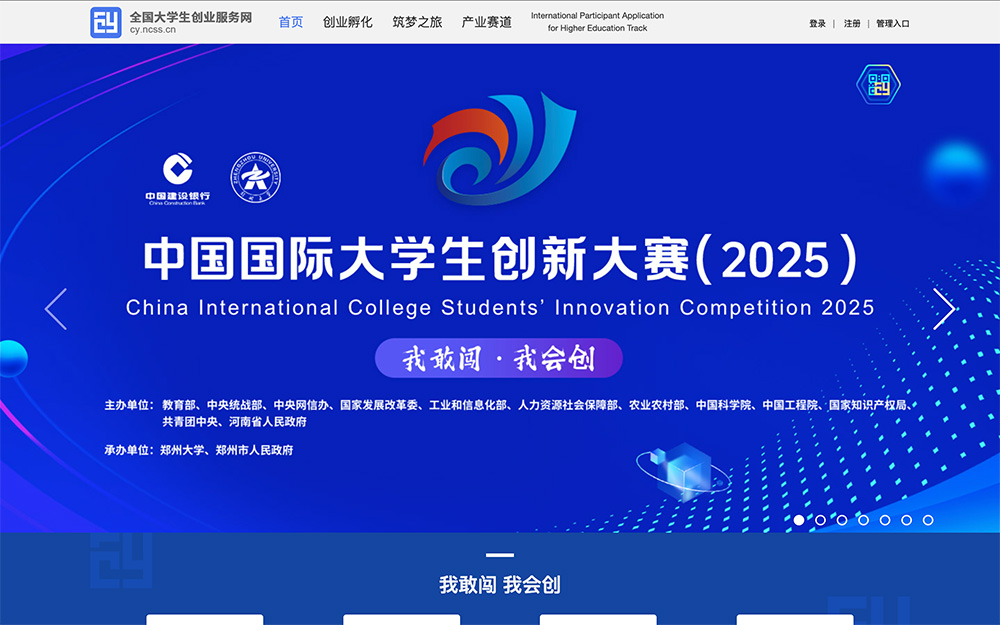Select the seventh carousel indicator dot
The width and height of the screenshot is (1000, 625).
coord(928,520)
